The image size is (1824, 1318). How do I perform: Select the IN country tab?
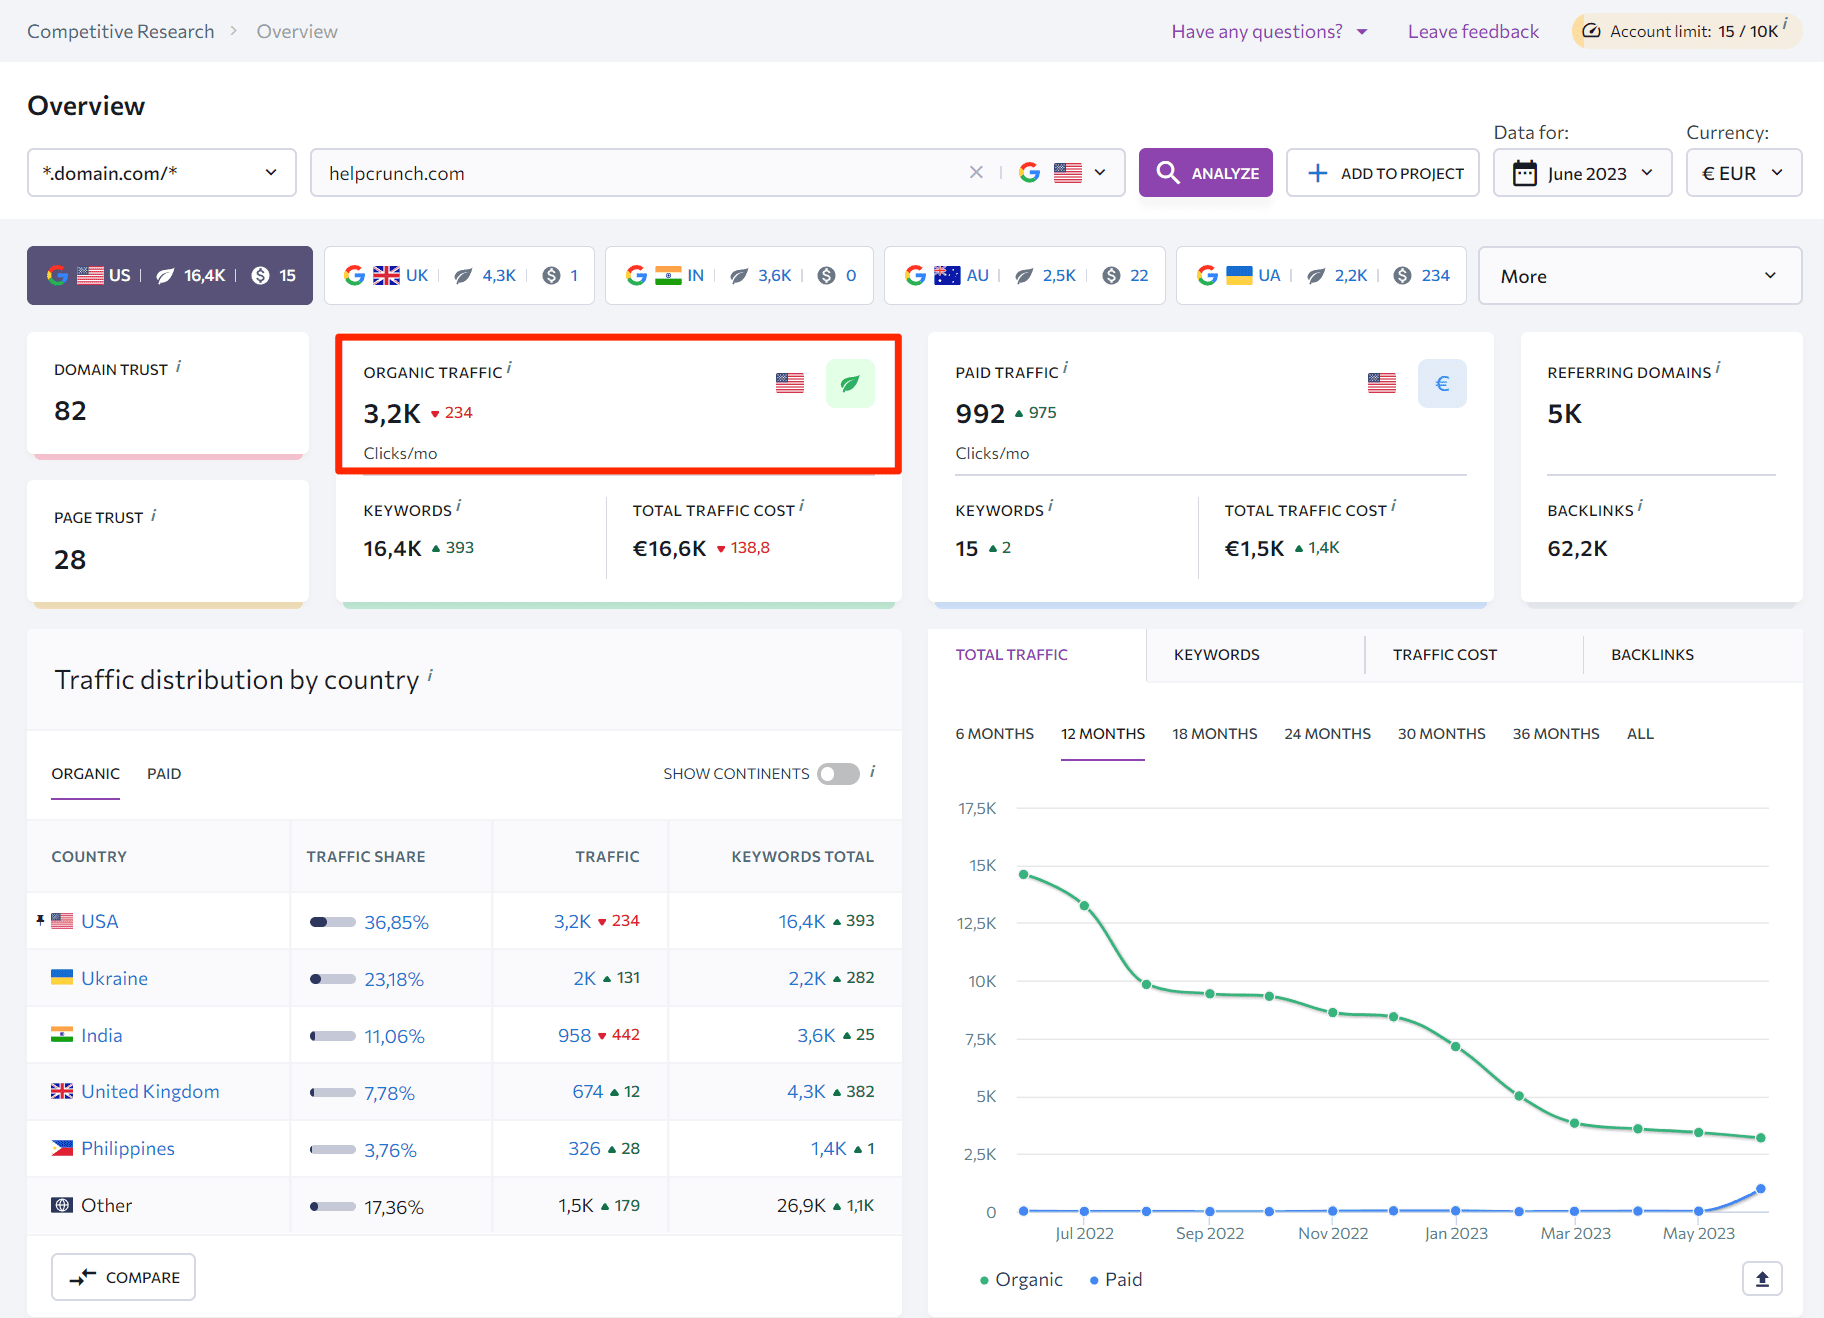pyautogui.click(x=739, y=275)
